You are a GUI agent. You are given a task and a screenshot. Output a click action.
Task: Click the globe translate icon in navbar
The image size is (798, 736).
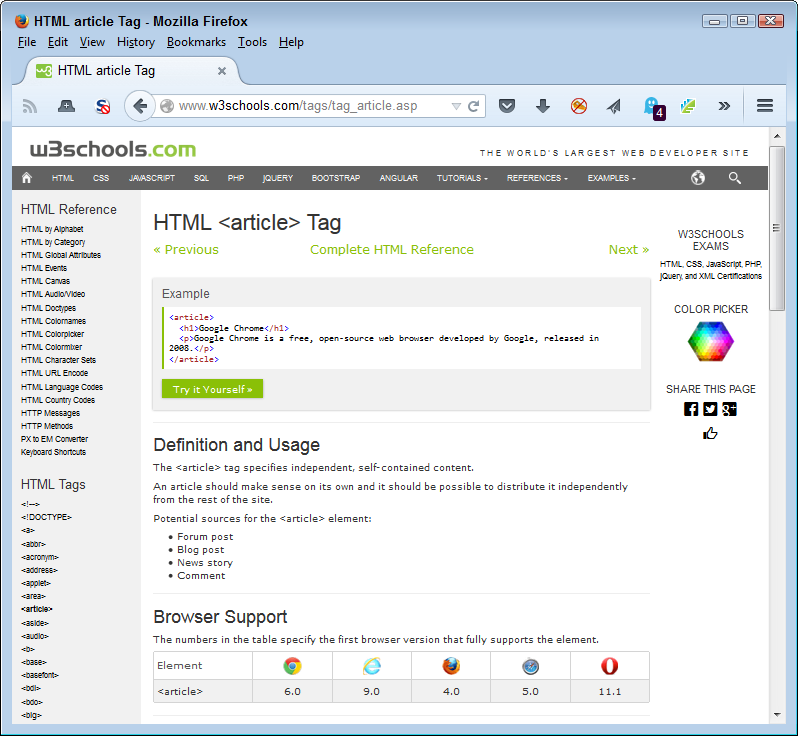tap(698, 178)
